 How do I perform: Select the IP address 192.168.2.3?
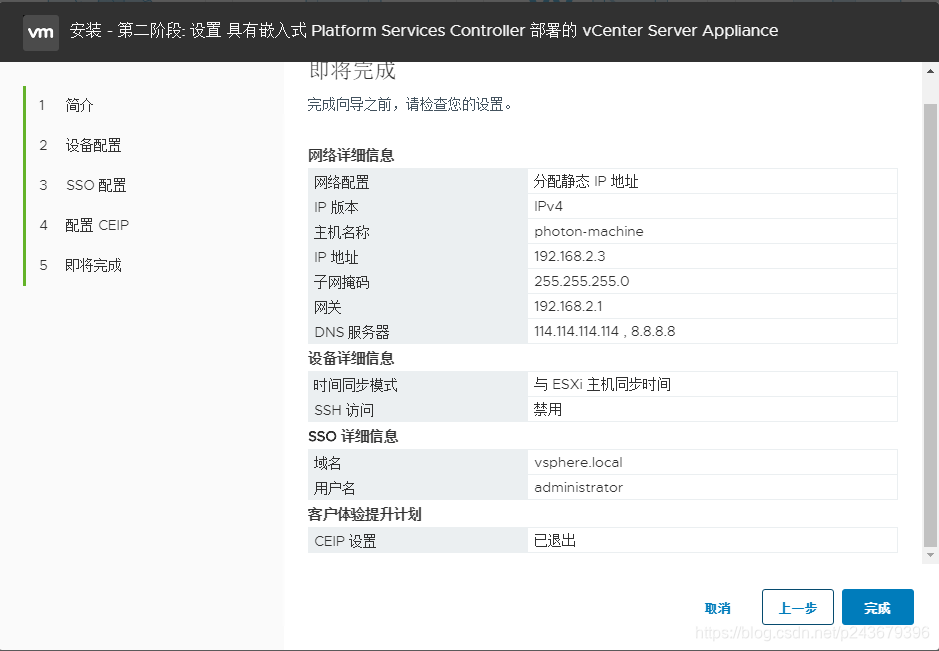pyautogui.click(x=570, y=256)
